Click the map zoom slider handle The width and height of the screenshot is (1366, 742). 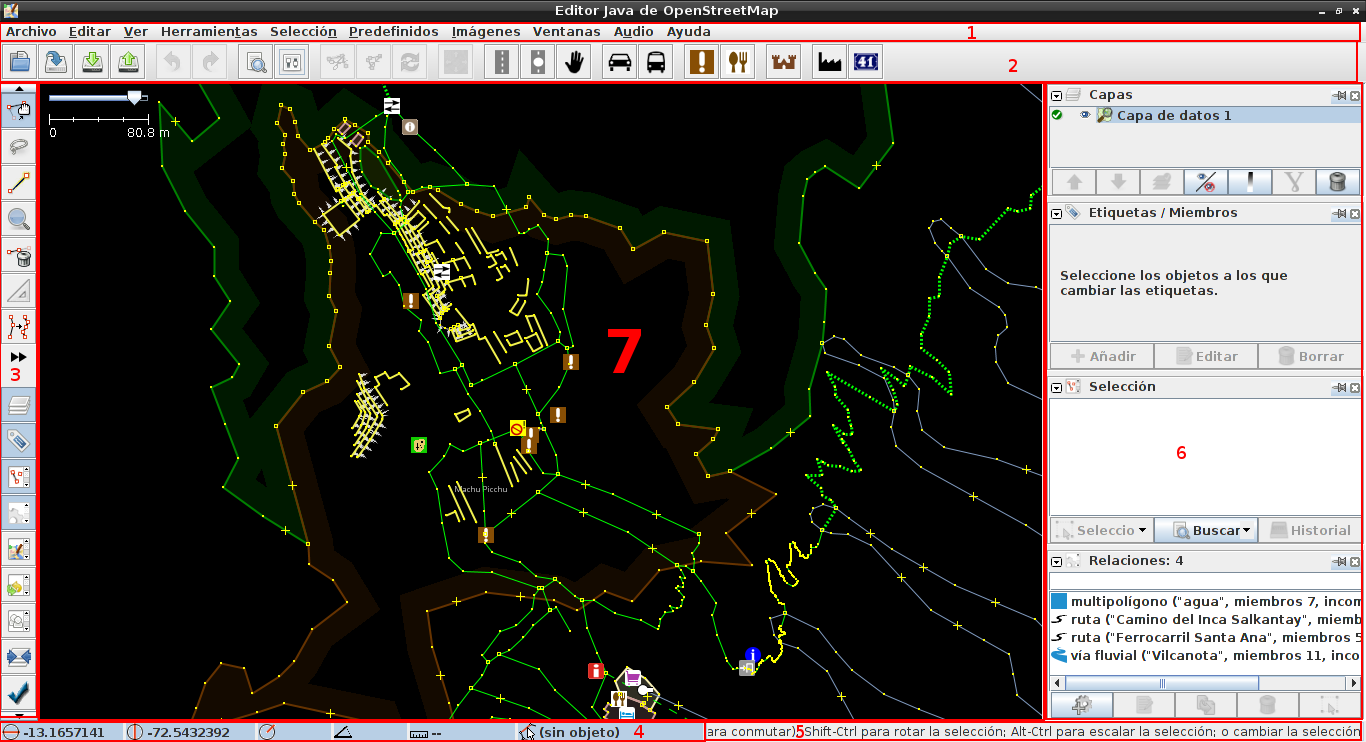tap(134, 97)
